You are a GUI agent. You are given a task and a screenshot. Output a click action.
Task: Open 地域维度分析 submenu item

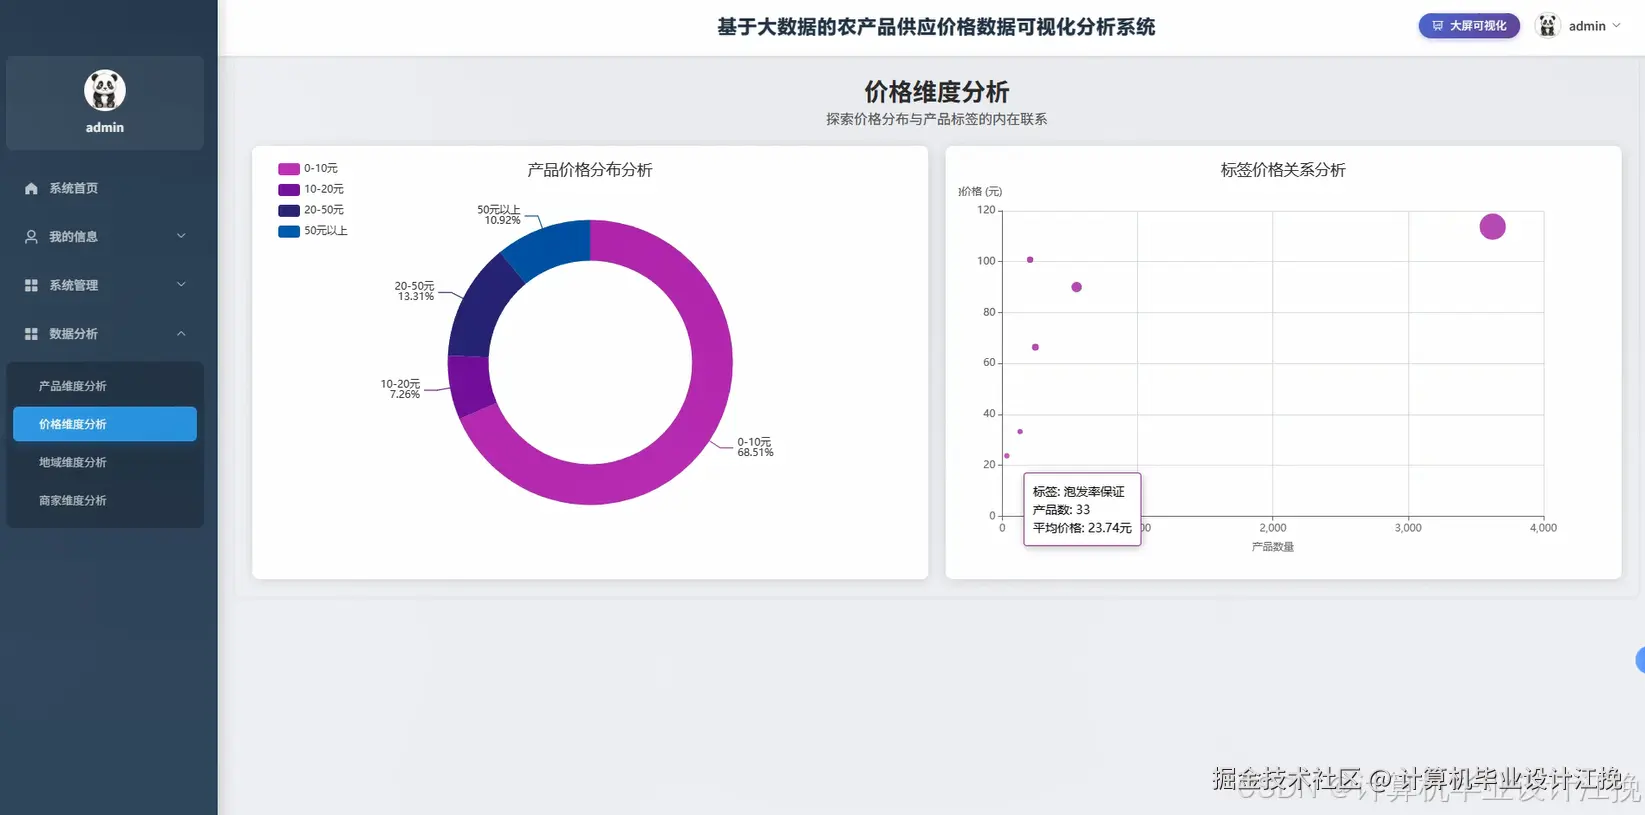105,462
